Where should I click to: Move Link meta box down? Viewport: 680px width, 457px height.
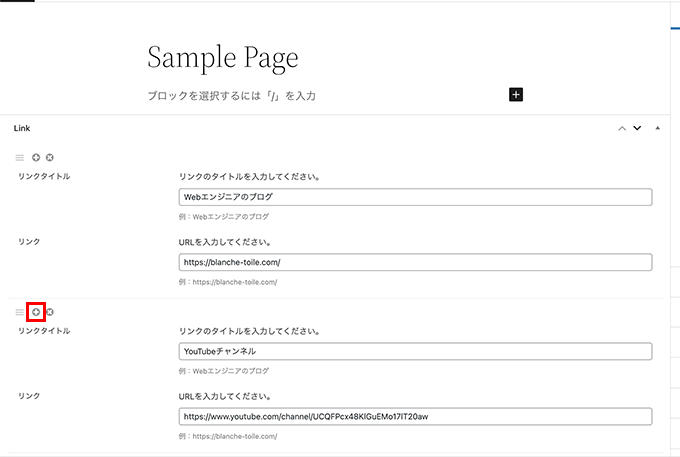(x=637, y=128)
